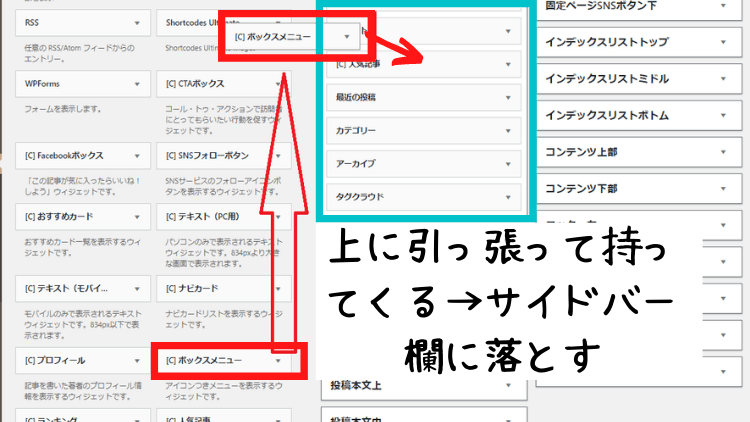The width and height of the screenshot is (750, 422).
Task: Expand the [C] おすすめカード widget arrow
Action: point(136,217)
